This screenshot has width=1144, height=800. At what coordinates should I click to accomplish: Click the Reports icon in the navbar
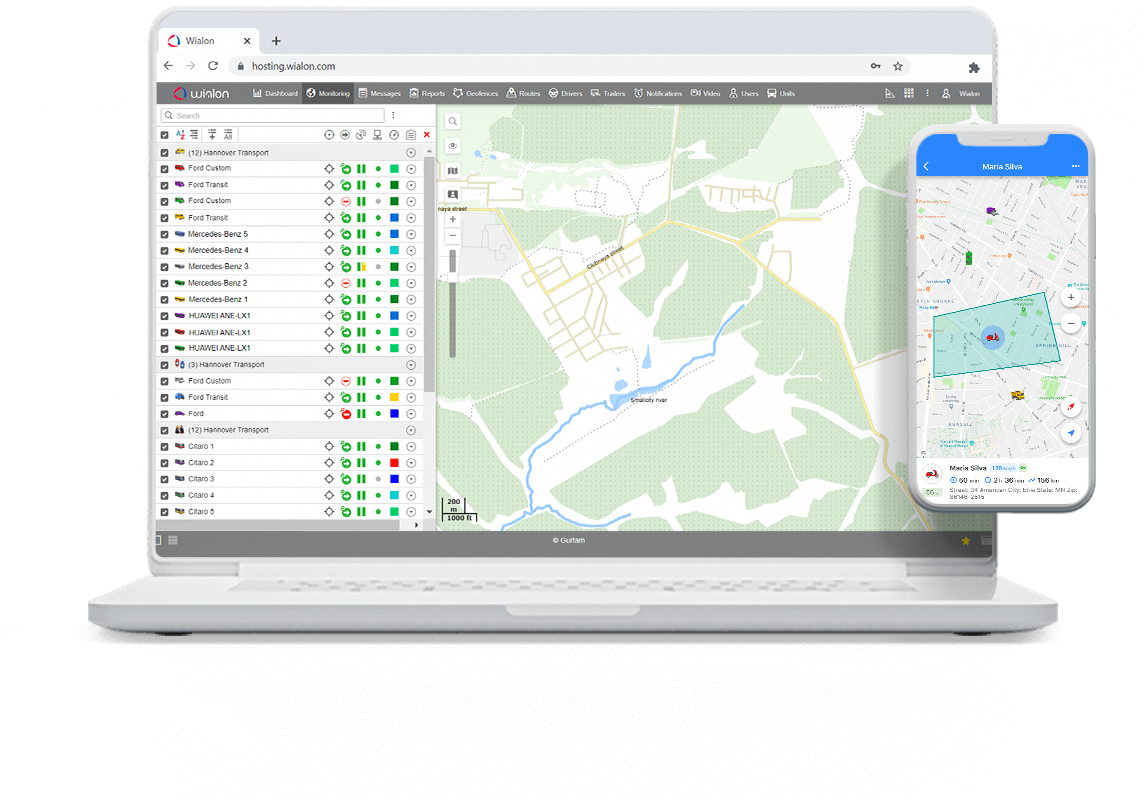[x=427, y=93]
